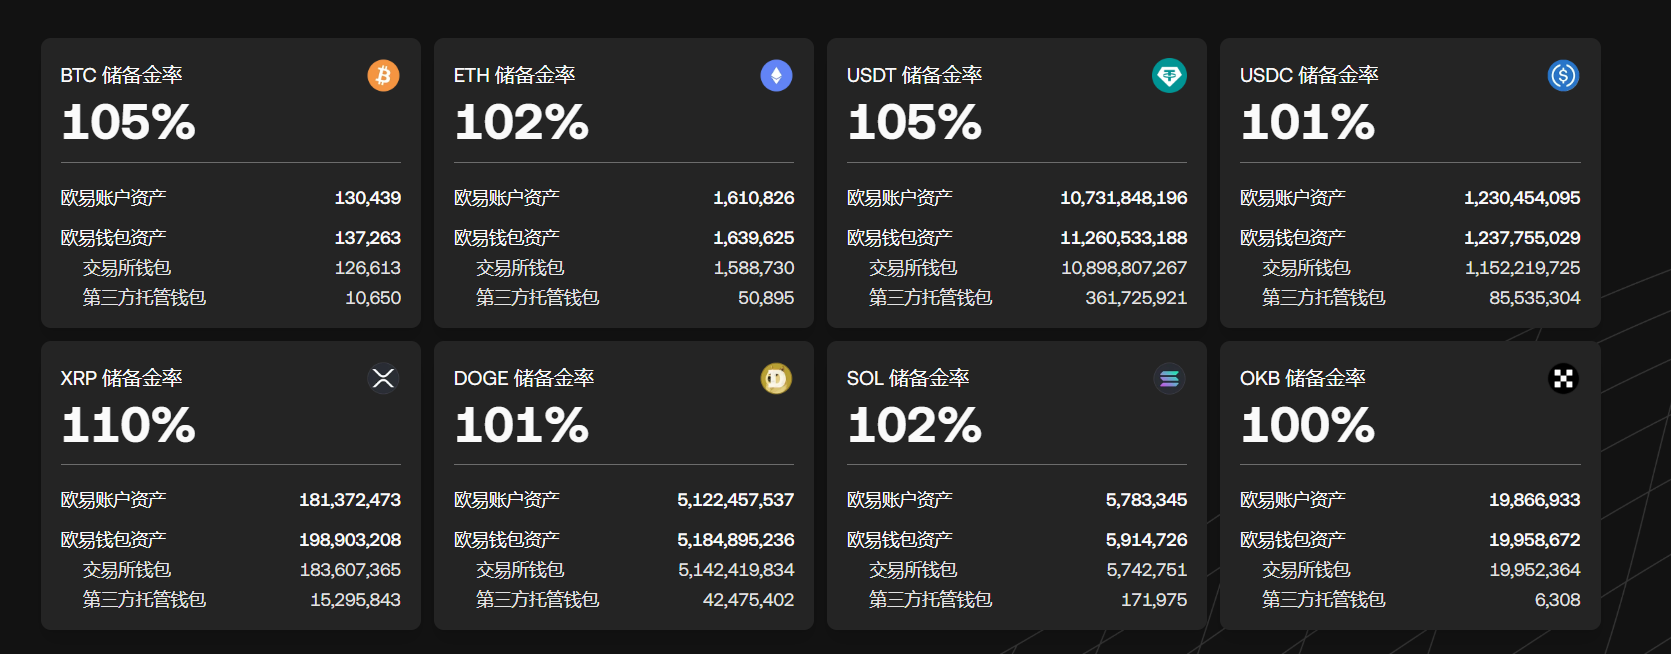Click 交易所钱包 label in USDT card

coord(913,268)
